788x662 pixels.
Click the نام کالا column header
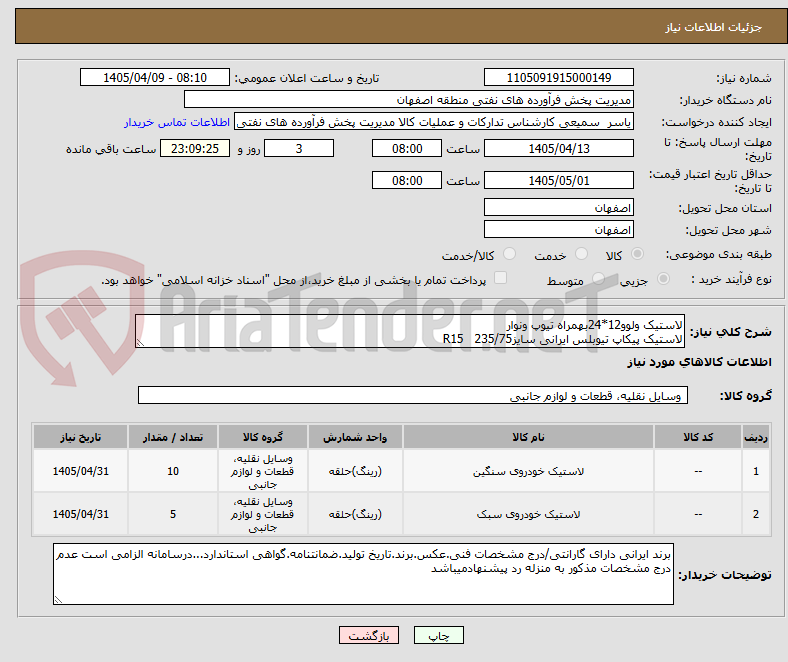click(x=528, y=437)
